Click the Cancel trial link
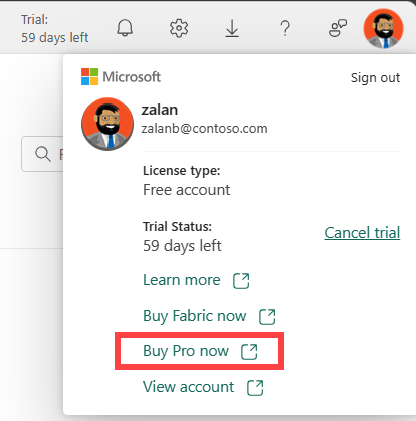 362,233
